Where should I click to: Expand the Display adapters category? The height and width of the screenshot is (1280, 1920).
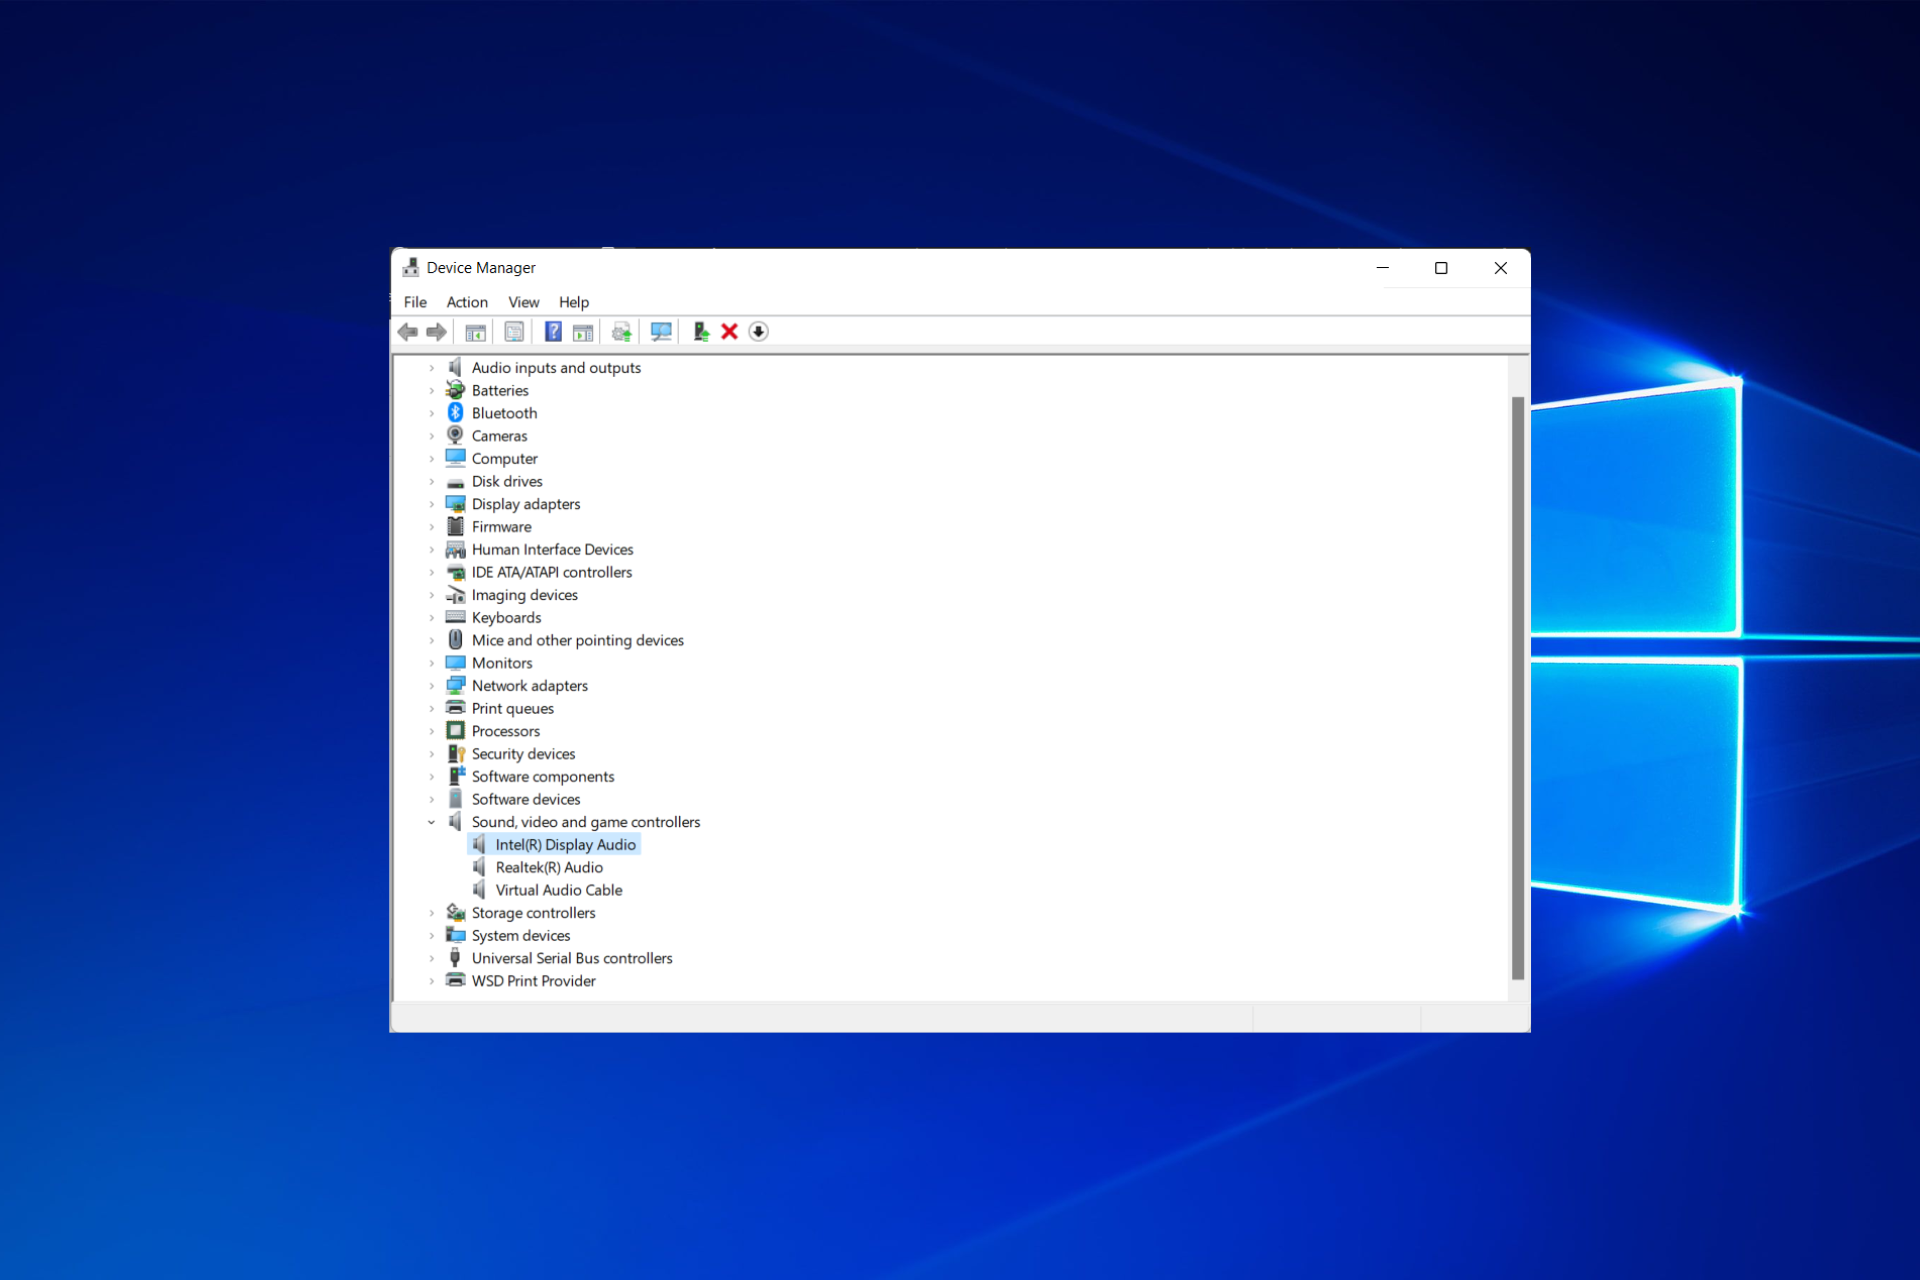(431, 504)
